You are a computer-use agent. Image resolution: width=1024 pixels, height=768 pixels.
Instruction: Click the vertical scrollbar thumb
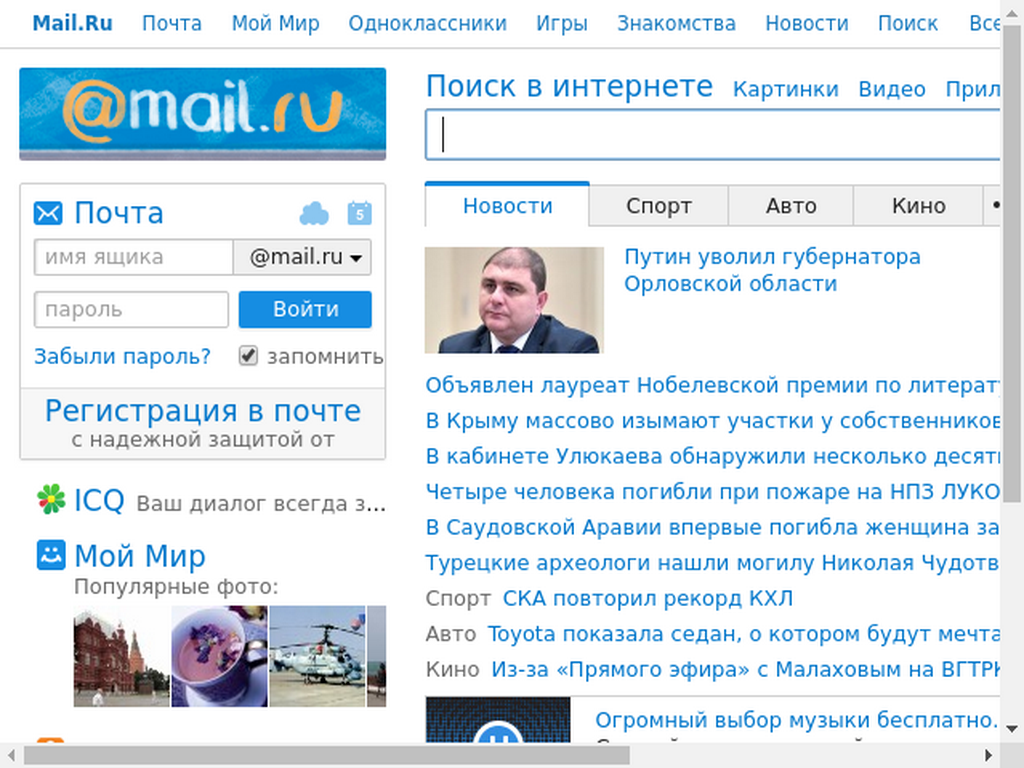pyautogui.click(x=1012, y=264)
